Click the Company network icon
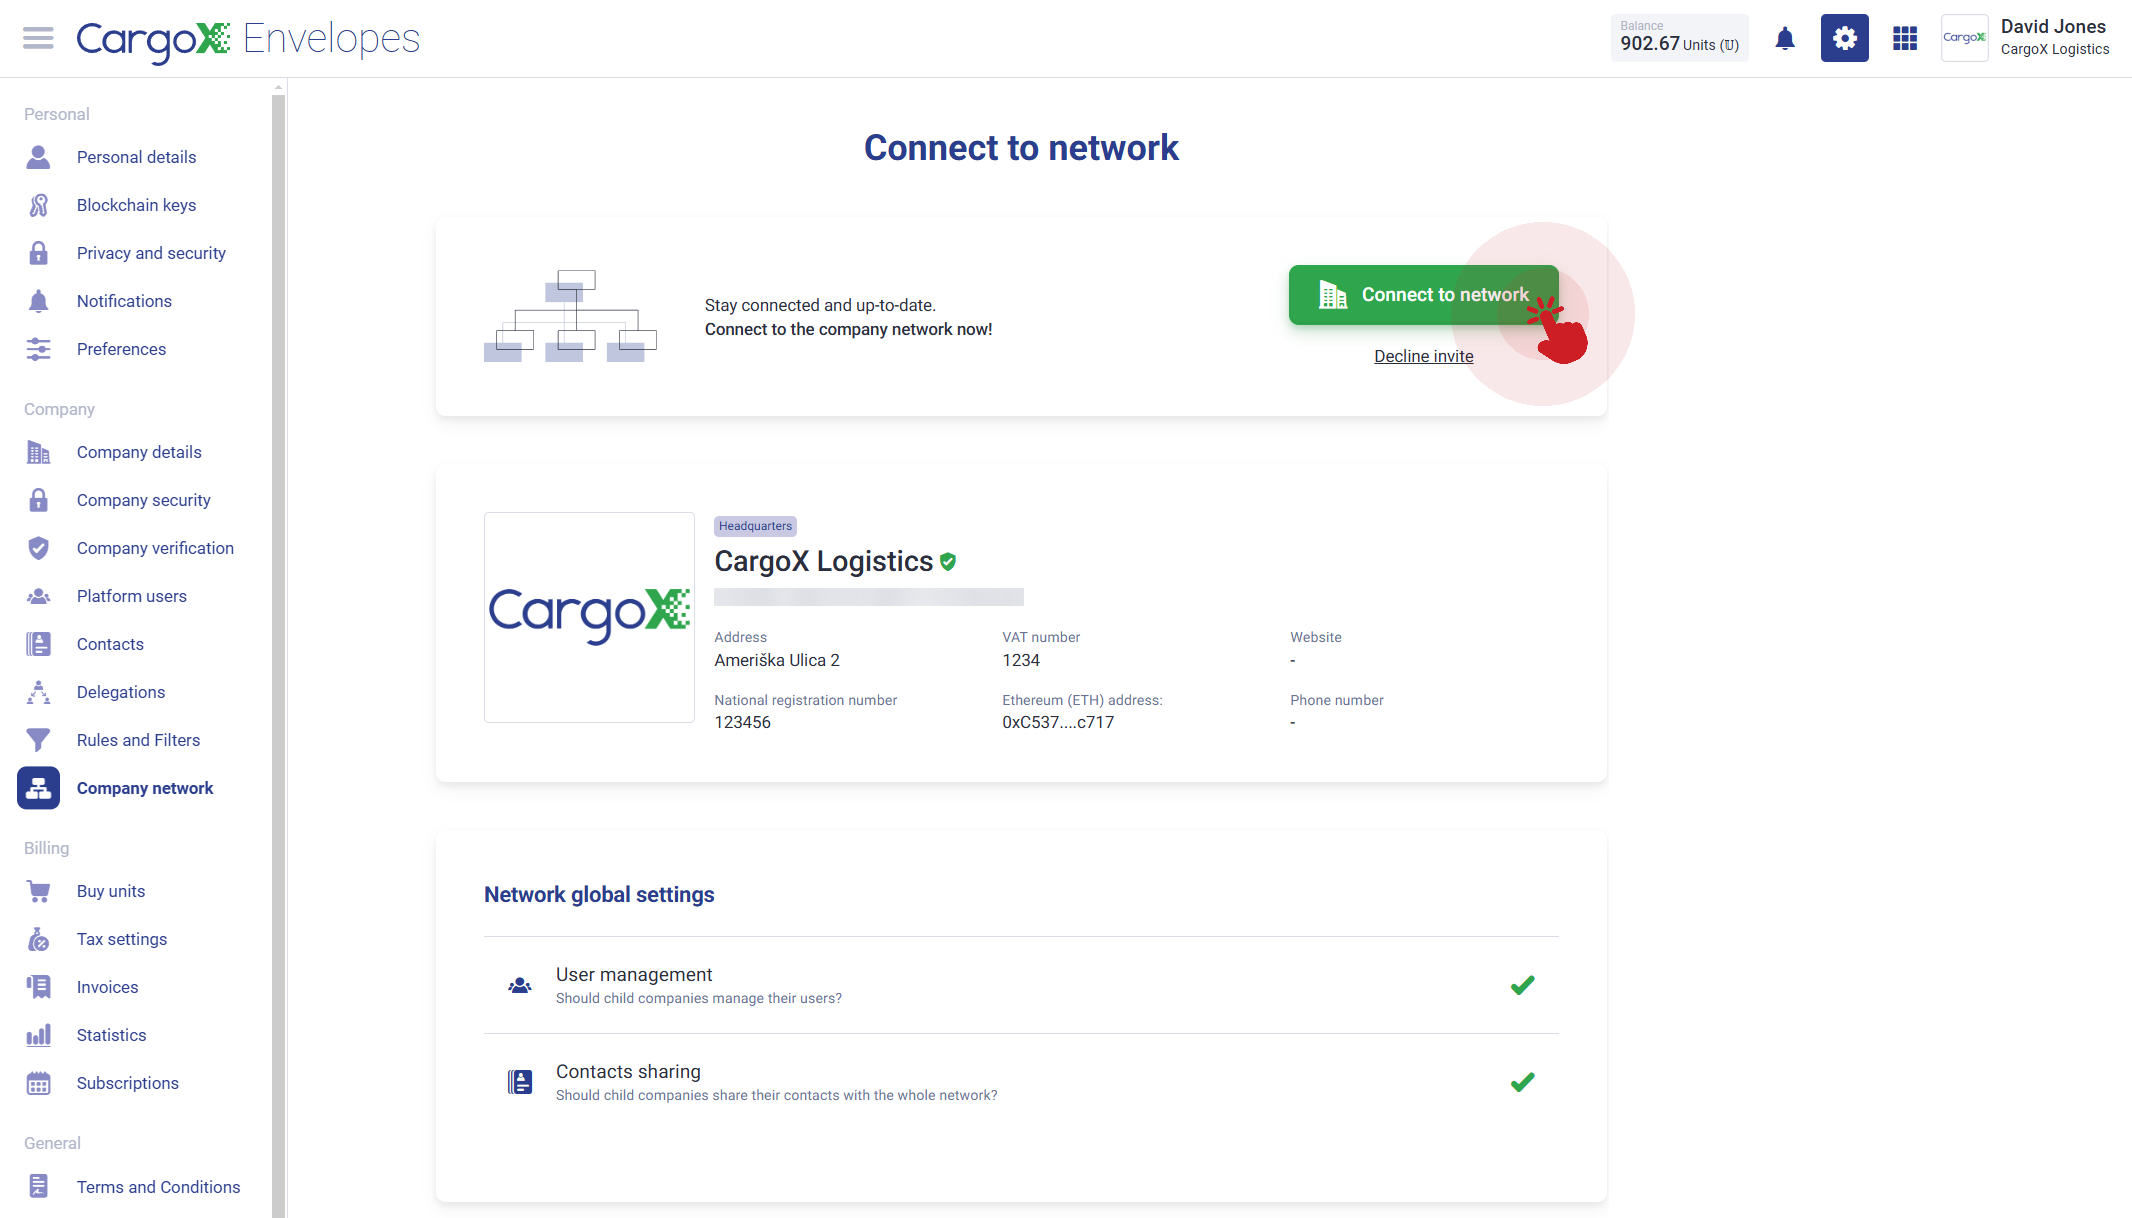 (38, 788)
